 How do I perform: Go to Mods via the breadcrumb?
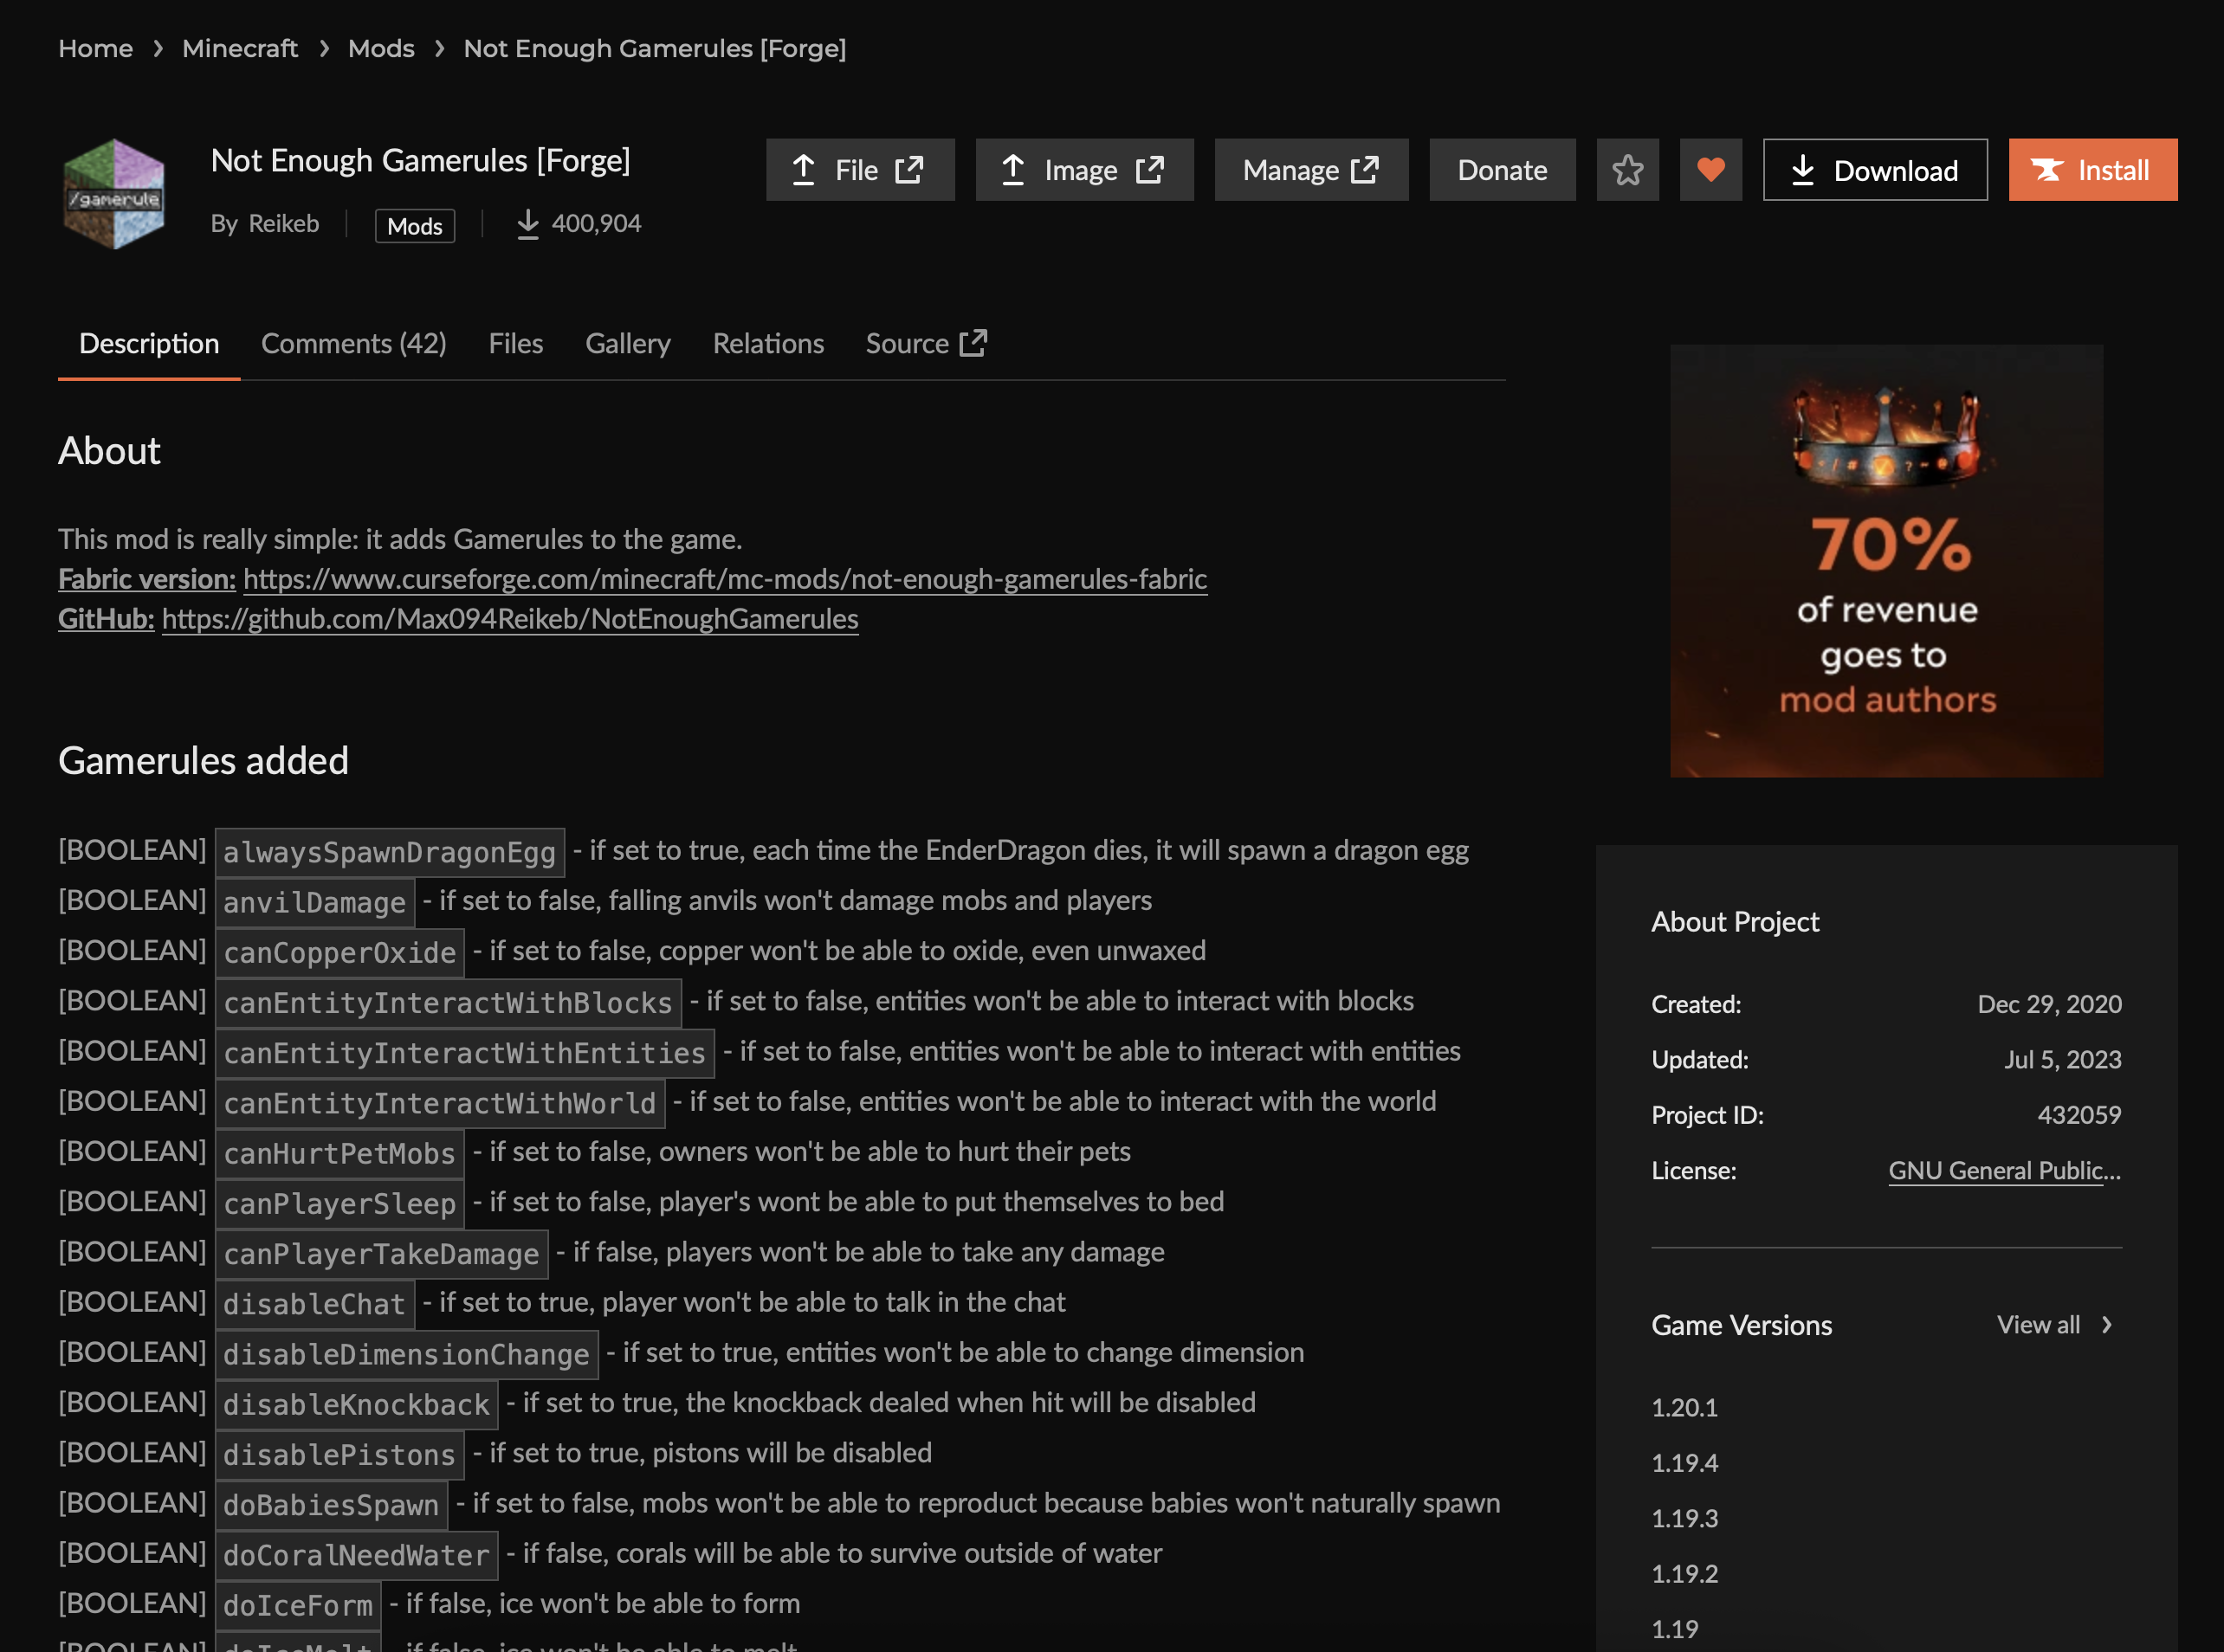(381, 48)
